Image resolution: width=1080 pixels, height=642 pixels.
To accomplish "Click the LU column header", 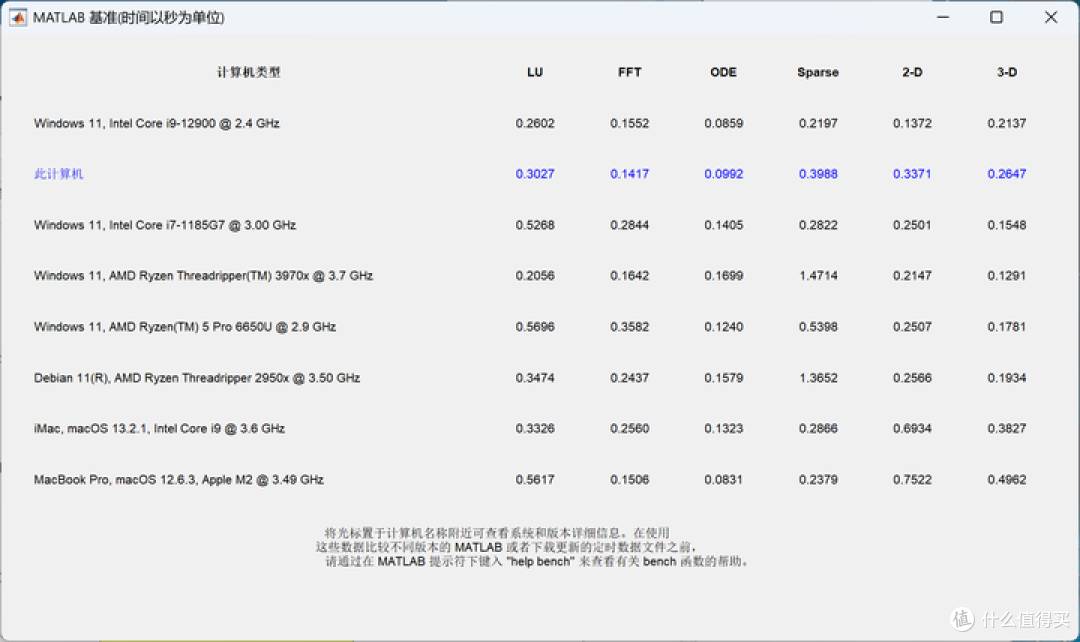I will [535, 72].
